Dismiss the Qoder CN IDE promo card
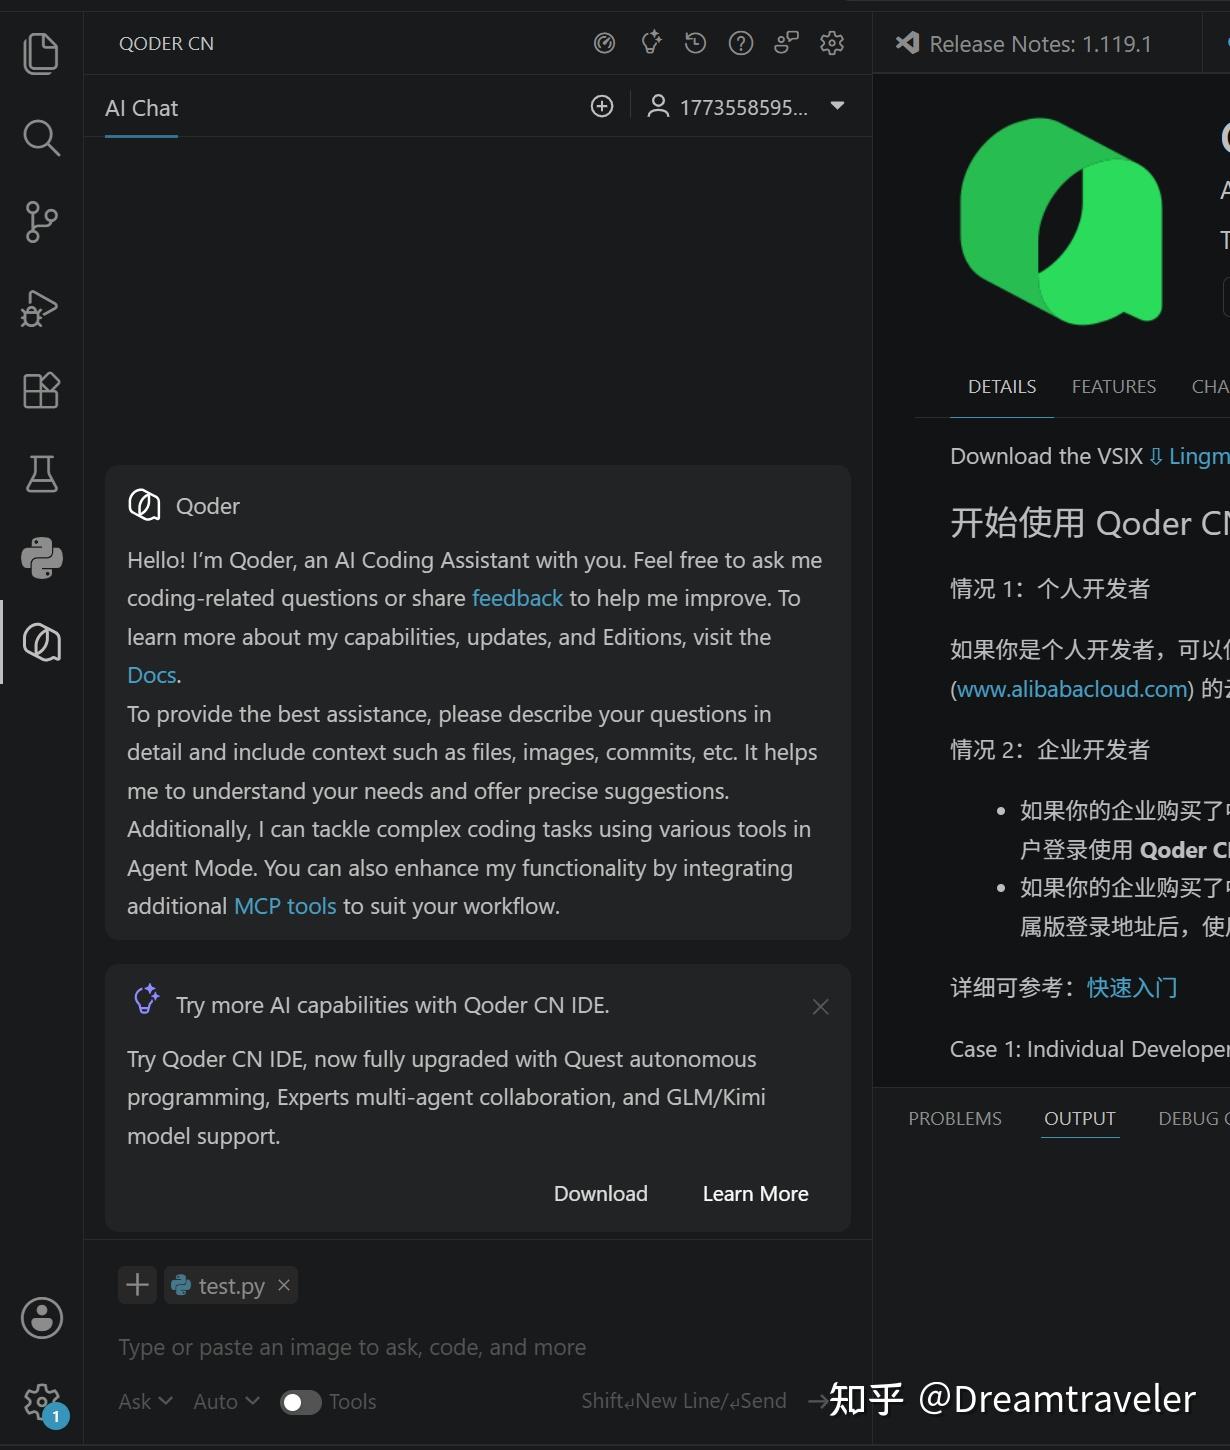The image size is (1230, 1450). [x=821, y=1007]
